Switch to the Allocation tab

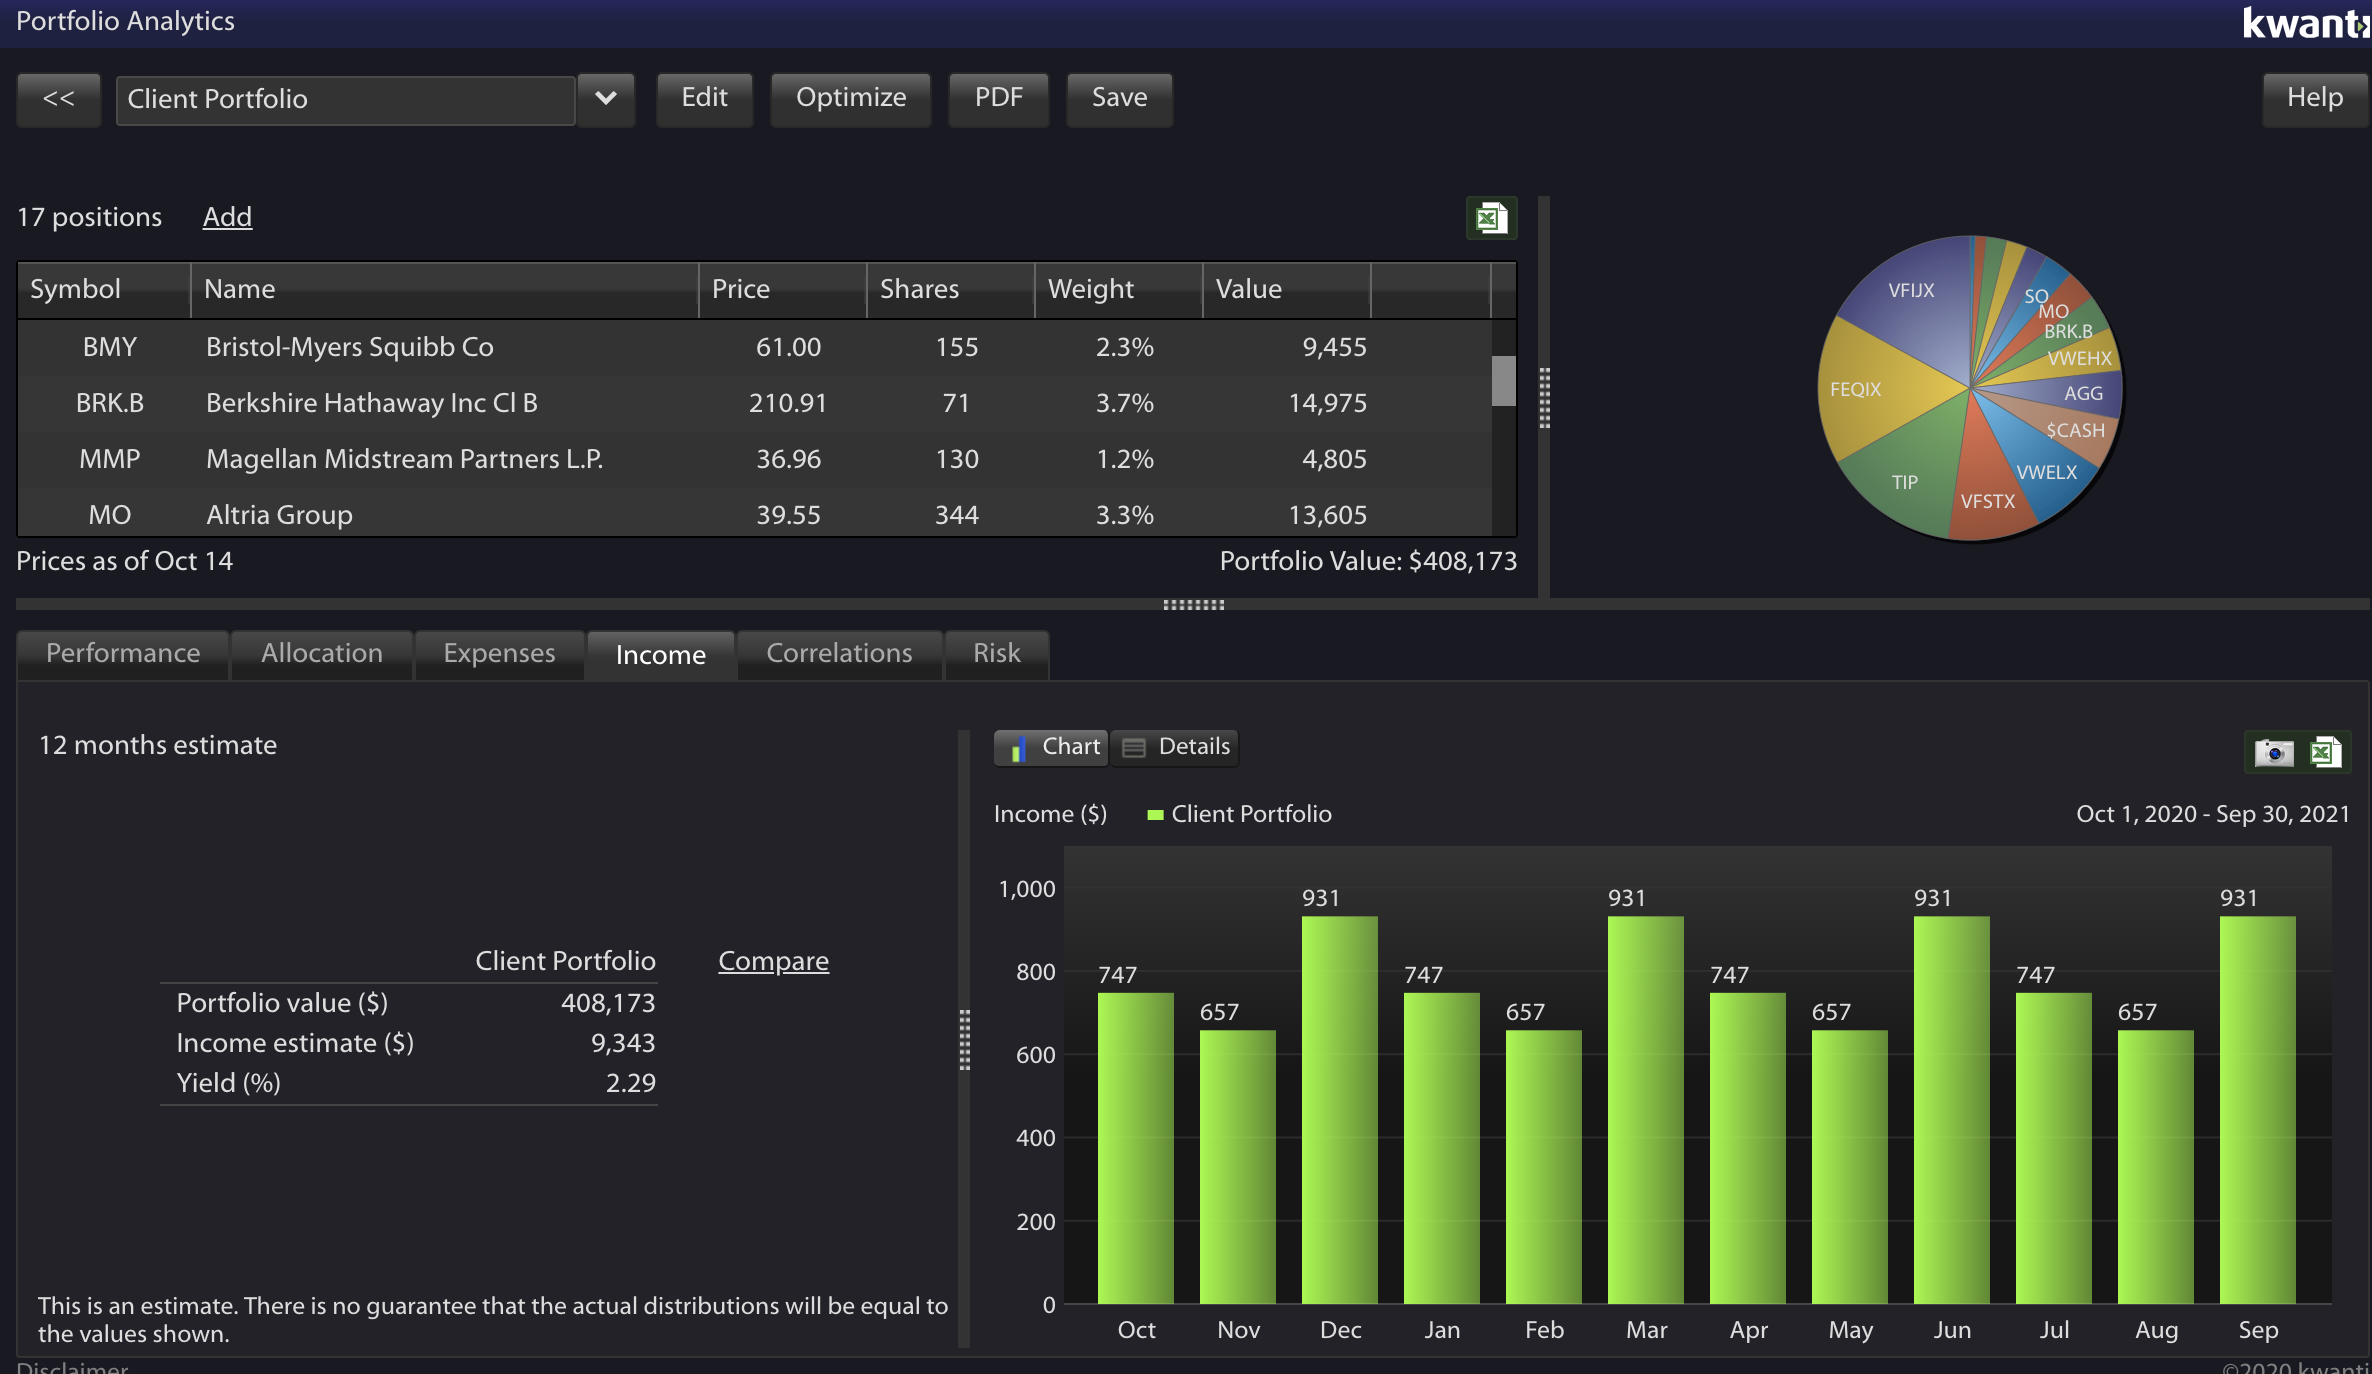coord(322,654)
